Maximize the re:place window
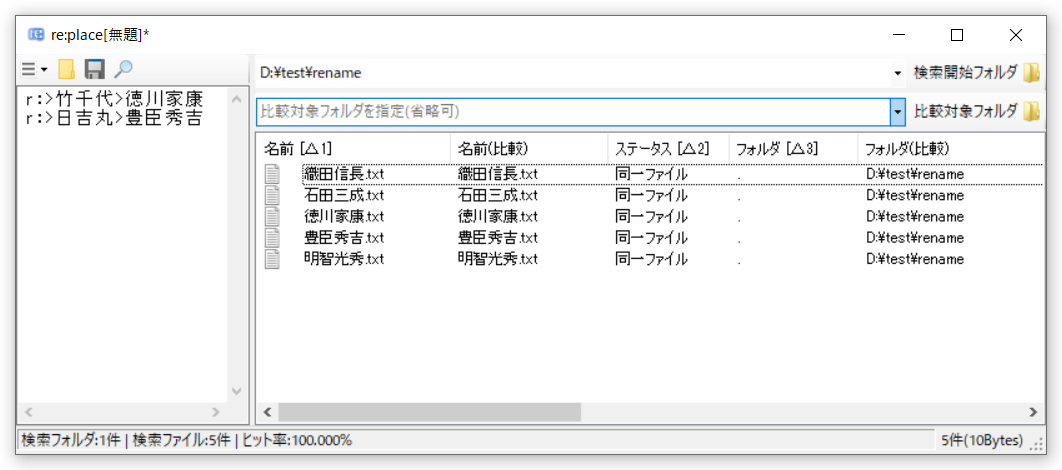This screenshot has width=1062, height=470. pyautogui.click(x=956, y=35)
